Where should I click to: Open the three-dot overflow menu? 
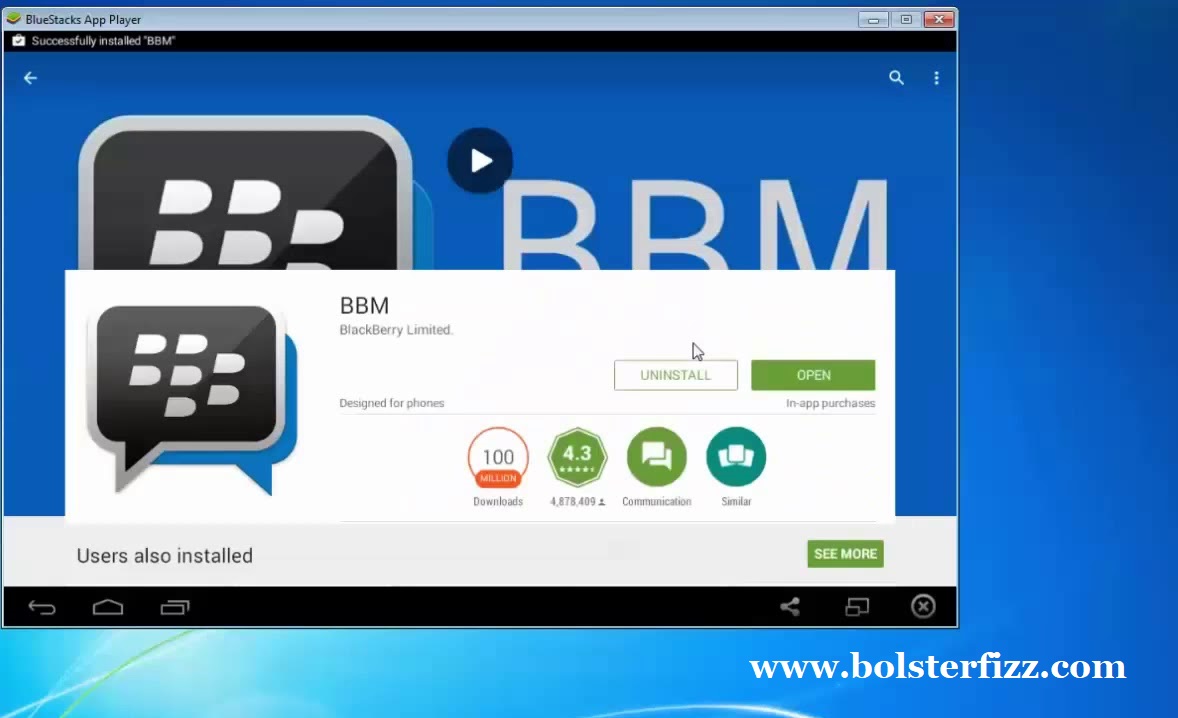[936, 78]
